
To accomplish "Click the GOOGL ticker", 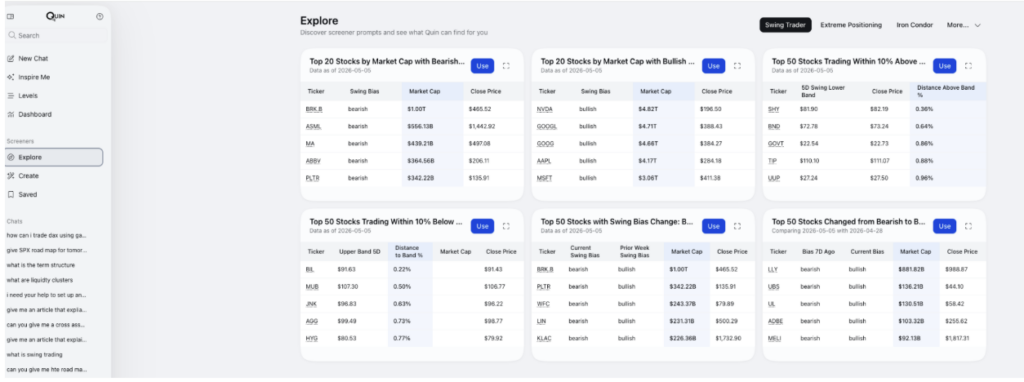I will (x=547, y=126).
